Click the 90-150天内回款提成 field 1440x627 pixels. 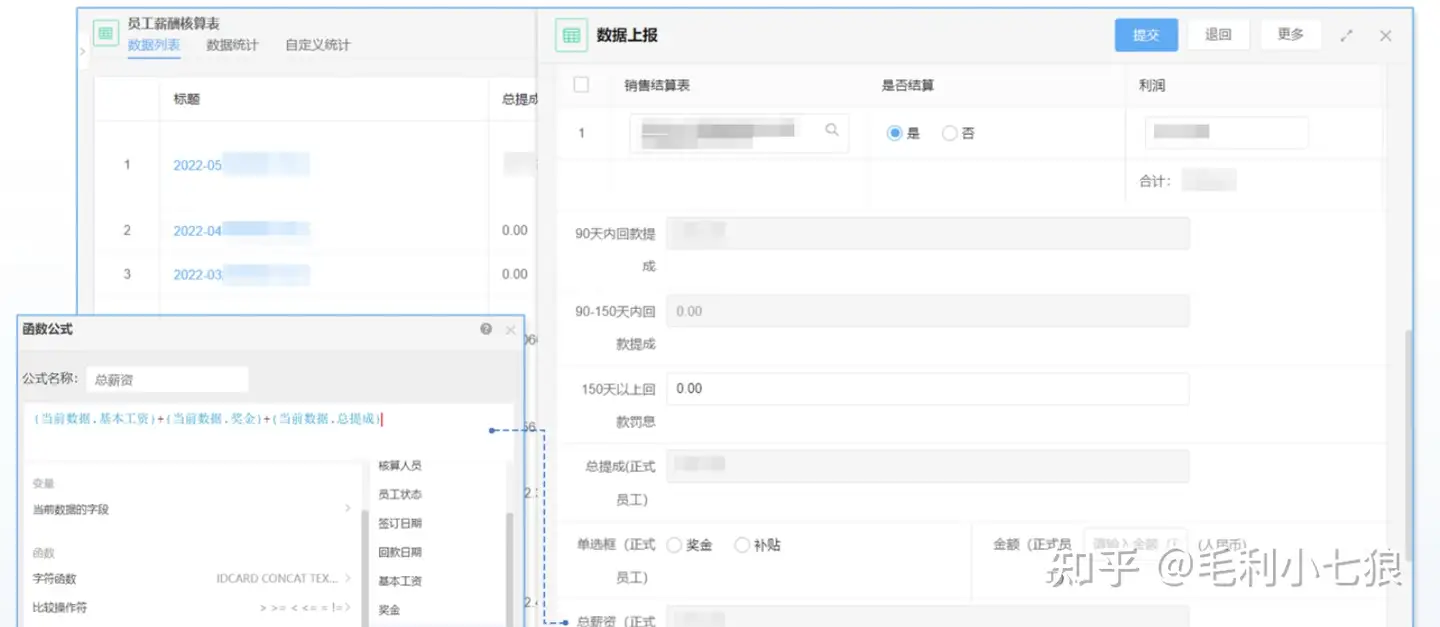point(927,311)
